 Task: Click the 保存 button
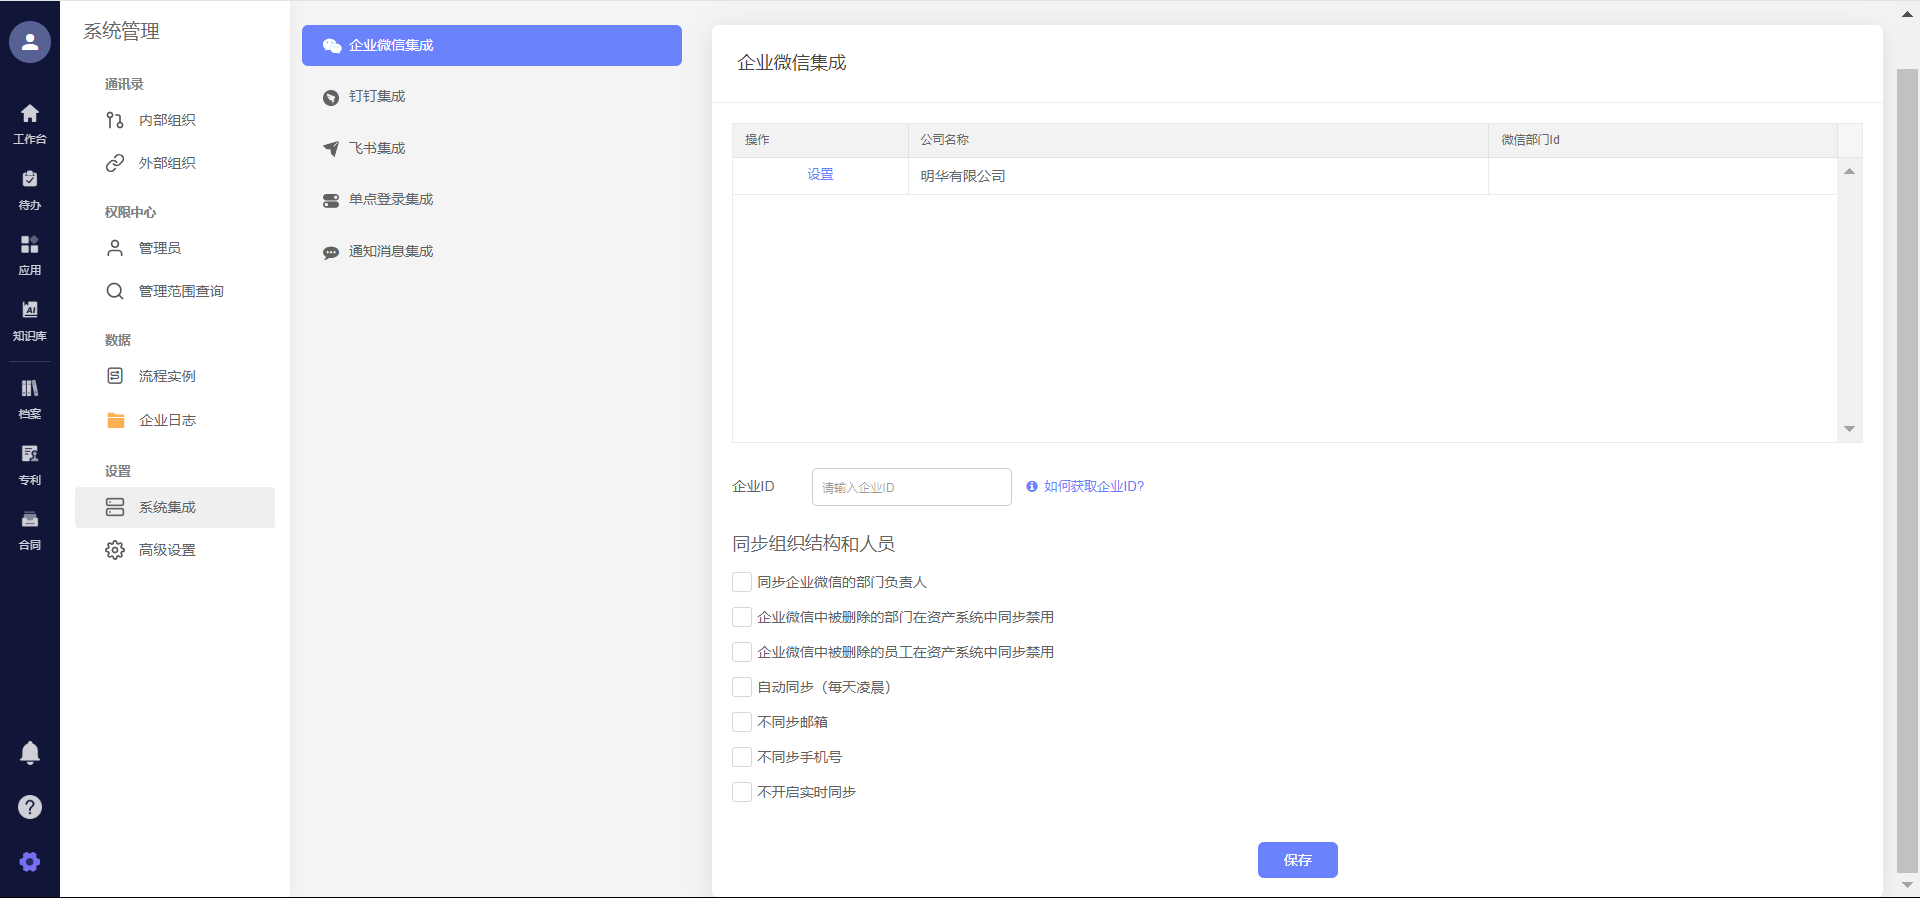[x=1297, y=860]
